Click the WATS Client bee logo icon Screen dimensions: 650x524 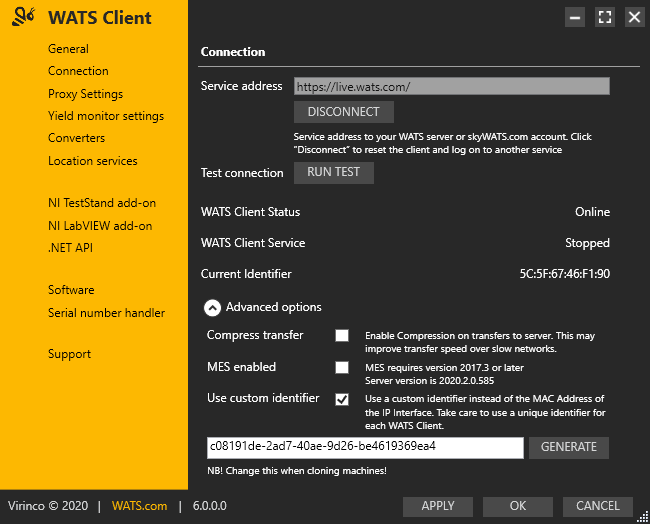point(23,17)
